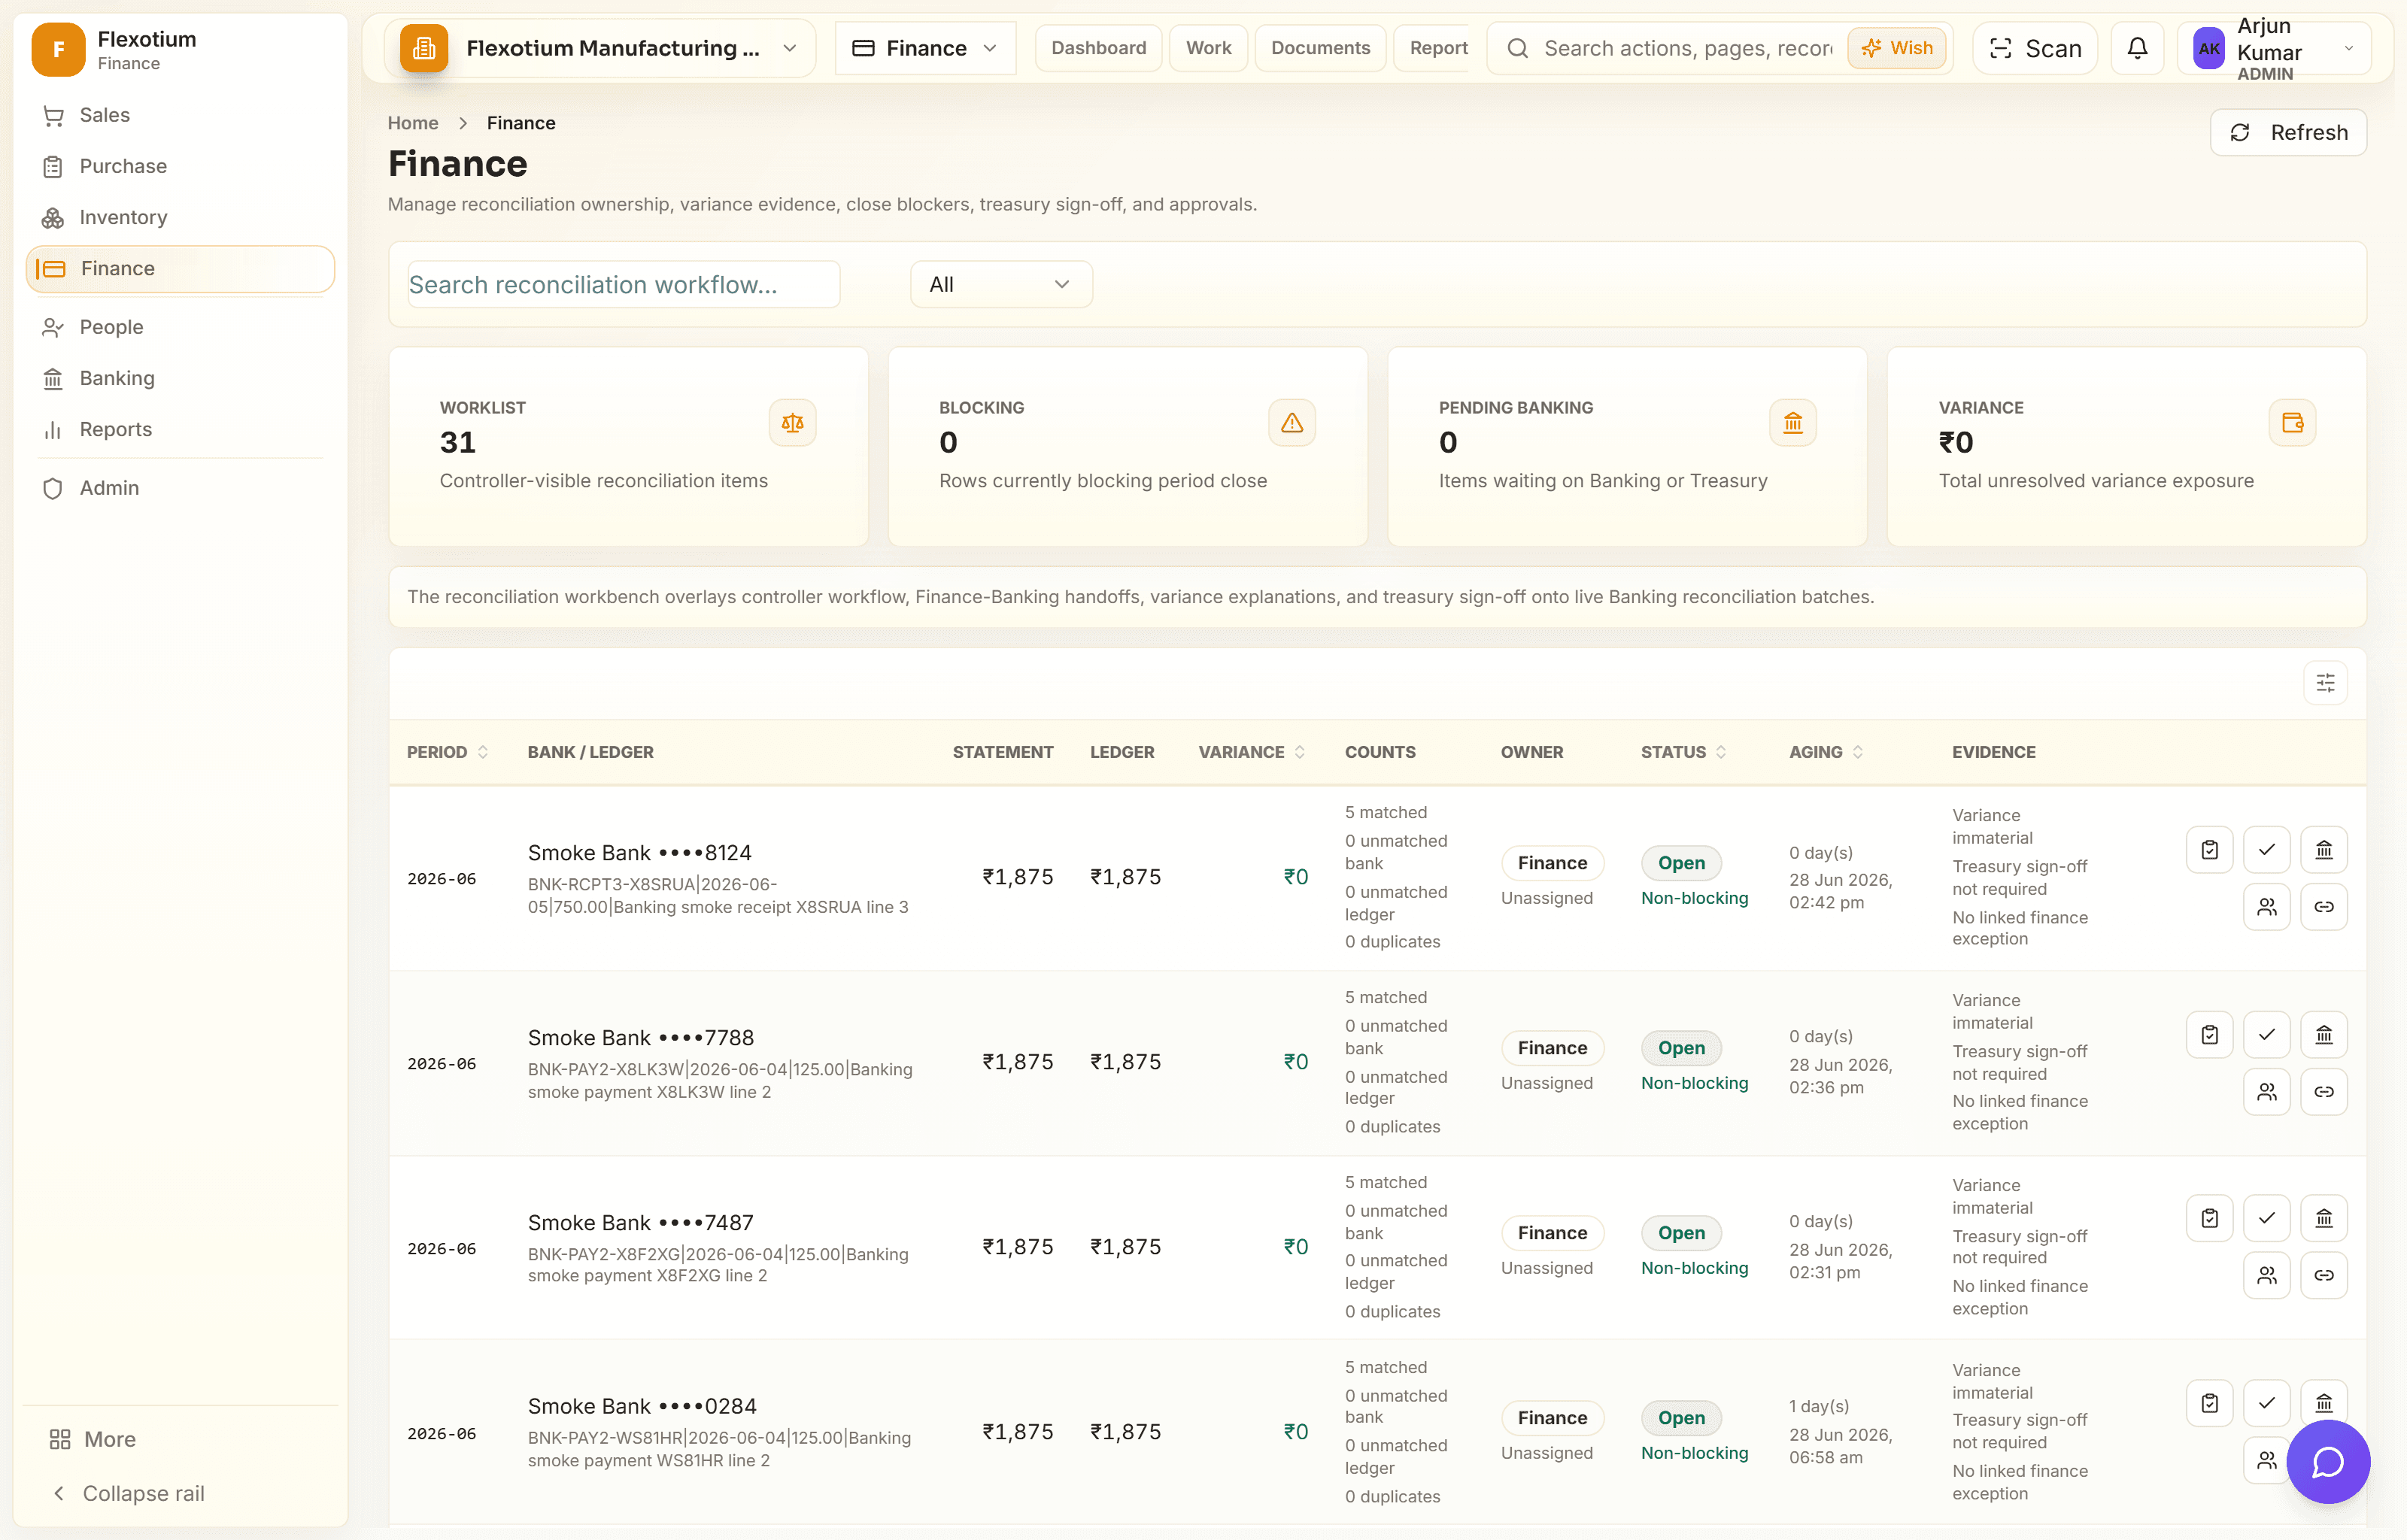This screenshot has width=2407, height=1540.
Task: Click the More grid icon in sidebar
Action: pos(60,1439)
